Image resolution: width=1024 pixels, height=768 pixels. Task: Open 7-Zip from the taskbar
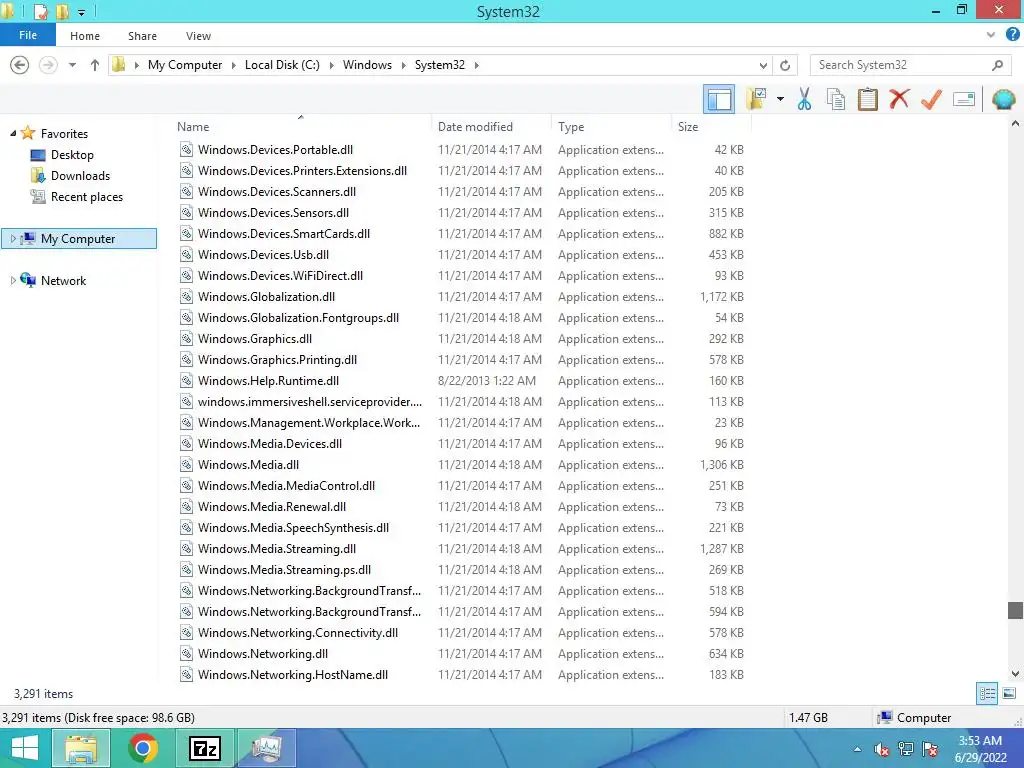pos(204,748)
